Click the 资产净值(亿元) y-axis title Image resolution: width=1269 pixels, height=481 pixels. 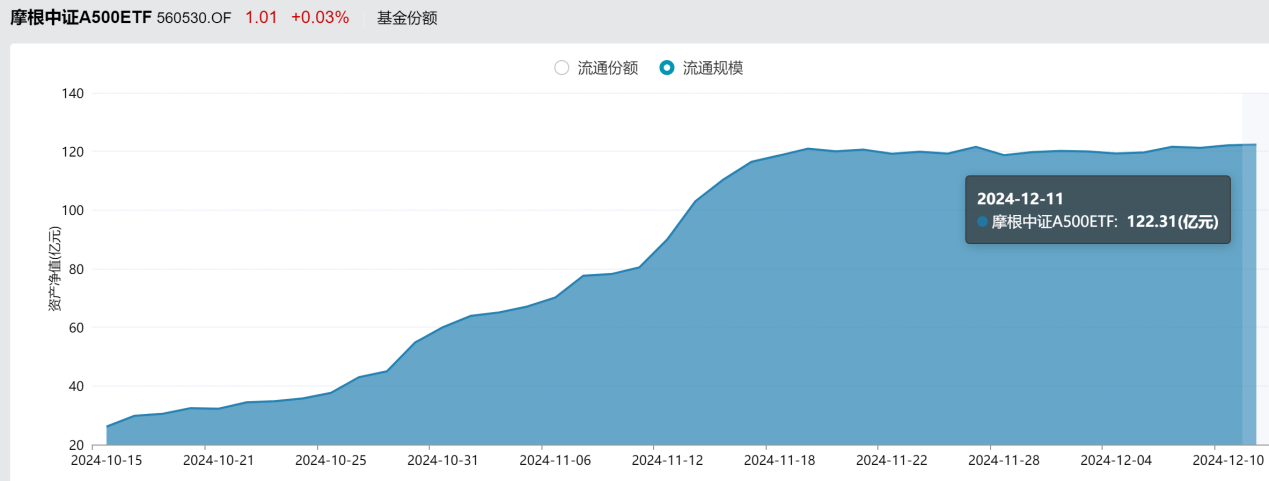coord(55,268)
